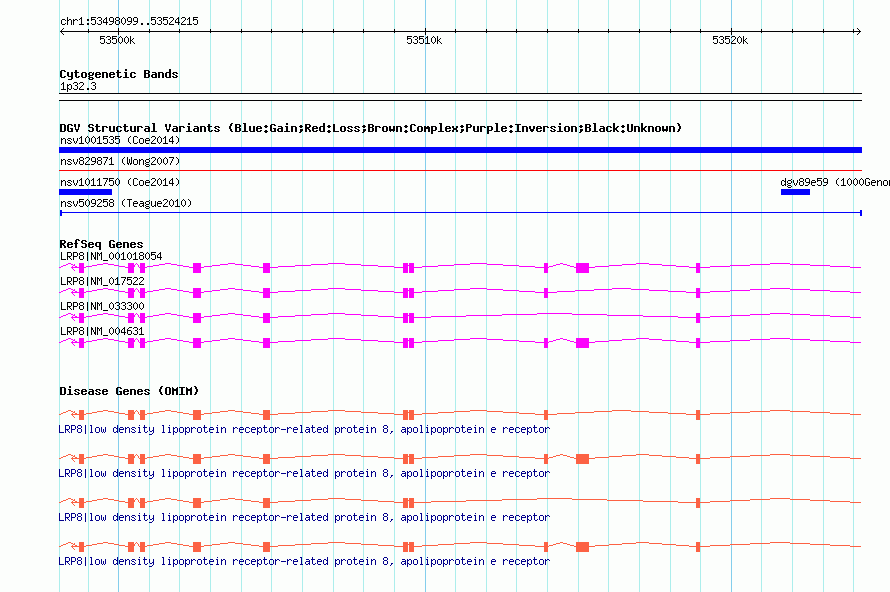890x592 pixels.
Task: Open the nsv829871 (Wong2007) variant label
Action: 120,161
